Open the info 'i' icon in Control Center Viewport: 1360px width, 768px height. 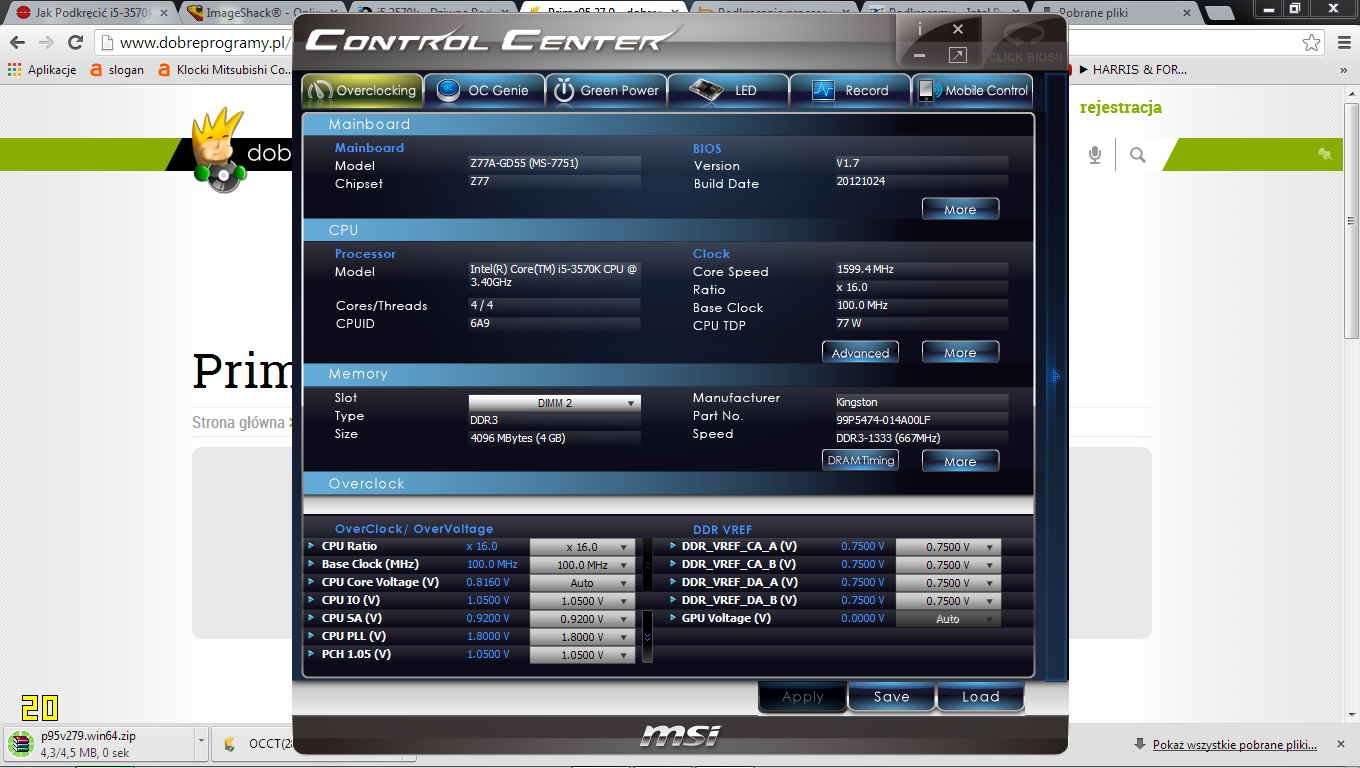920,30
